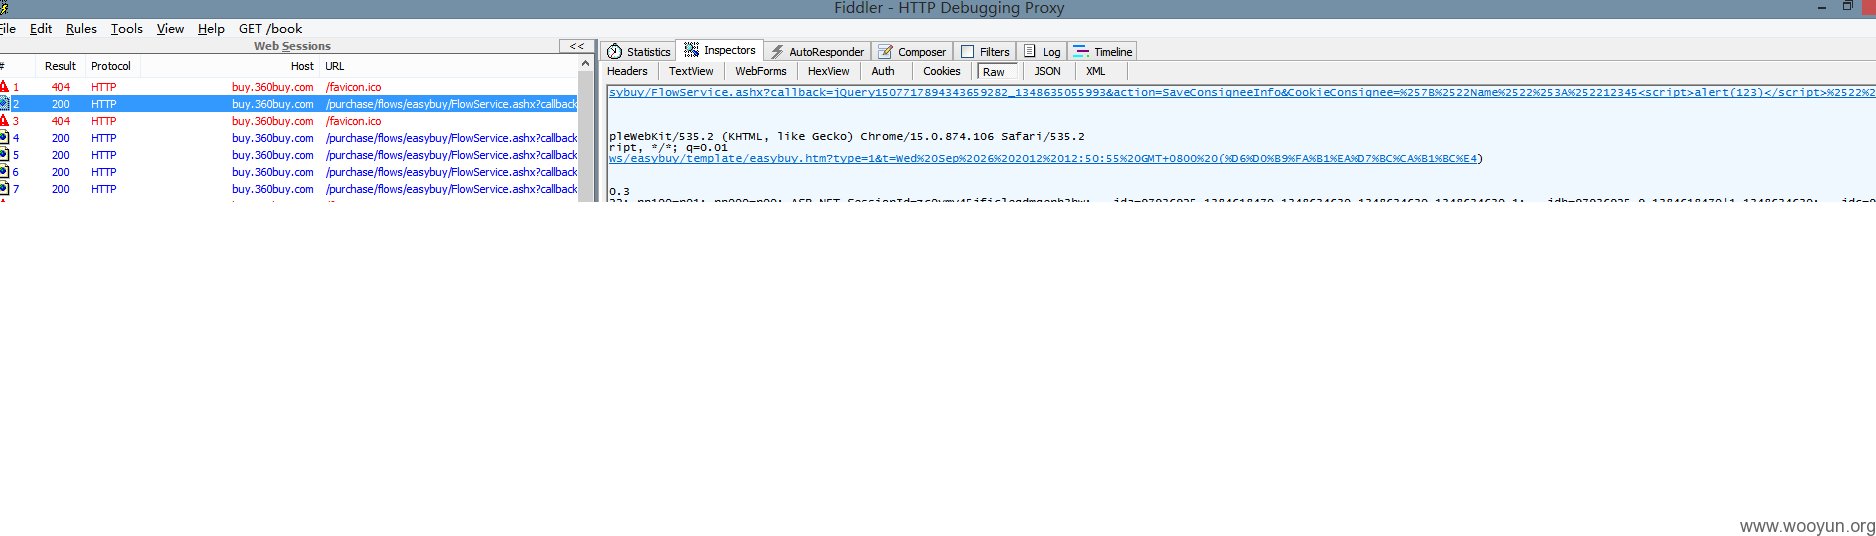
Task: Click the GET /book menu item
Action: (x=270, y=29)
